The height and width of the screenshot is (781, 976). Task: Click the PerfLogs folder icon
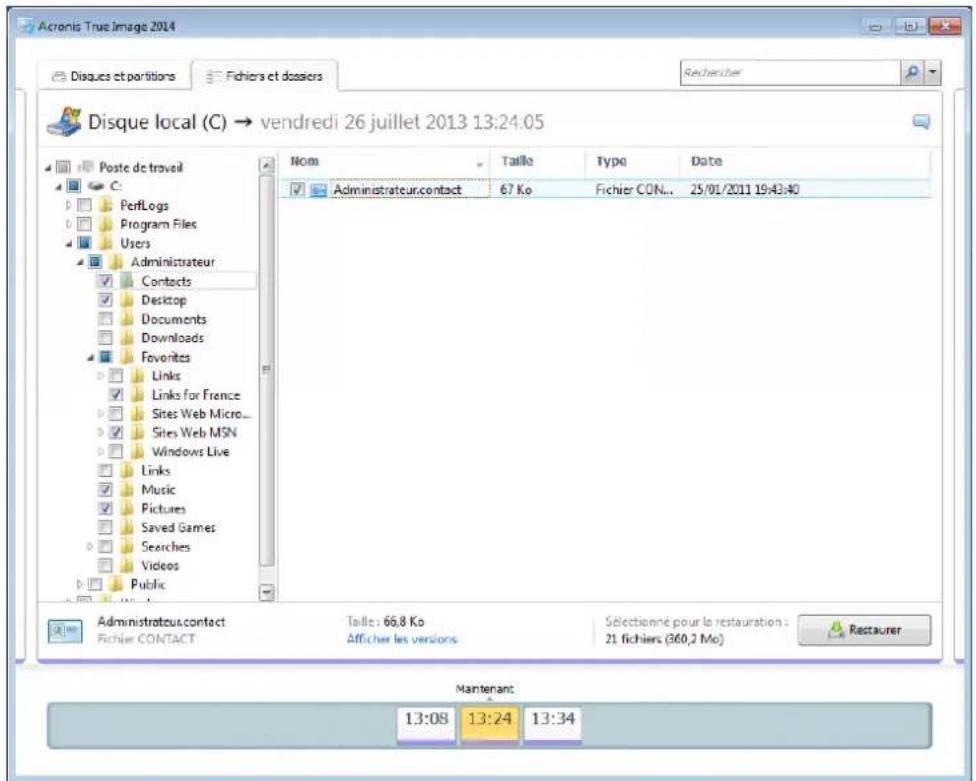pyautogui.click(x=106, y=205)
